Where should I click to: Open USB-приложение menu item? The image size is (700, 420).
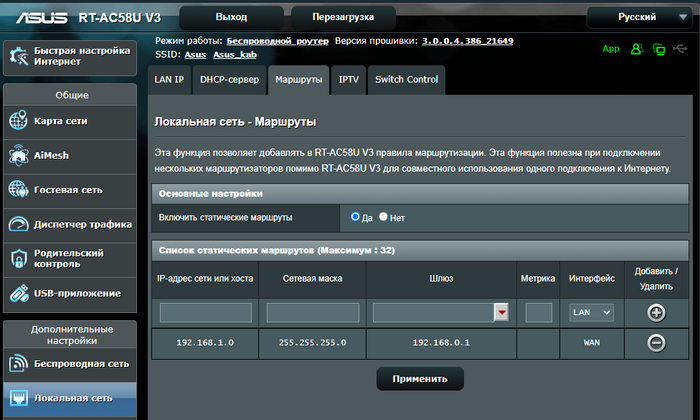[70, 294]
